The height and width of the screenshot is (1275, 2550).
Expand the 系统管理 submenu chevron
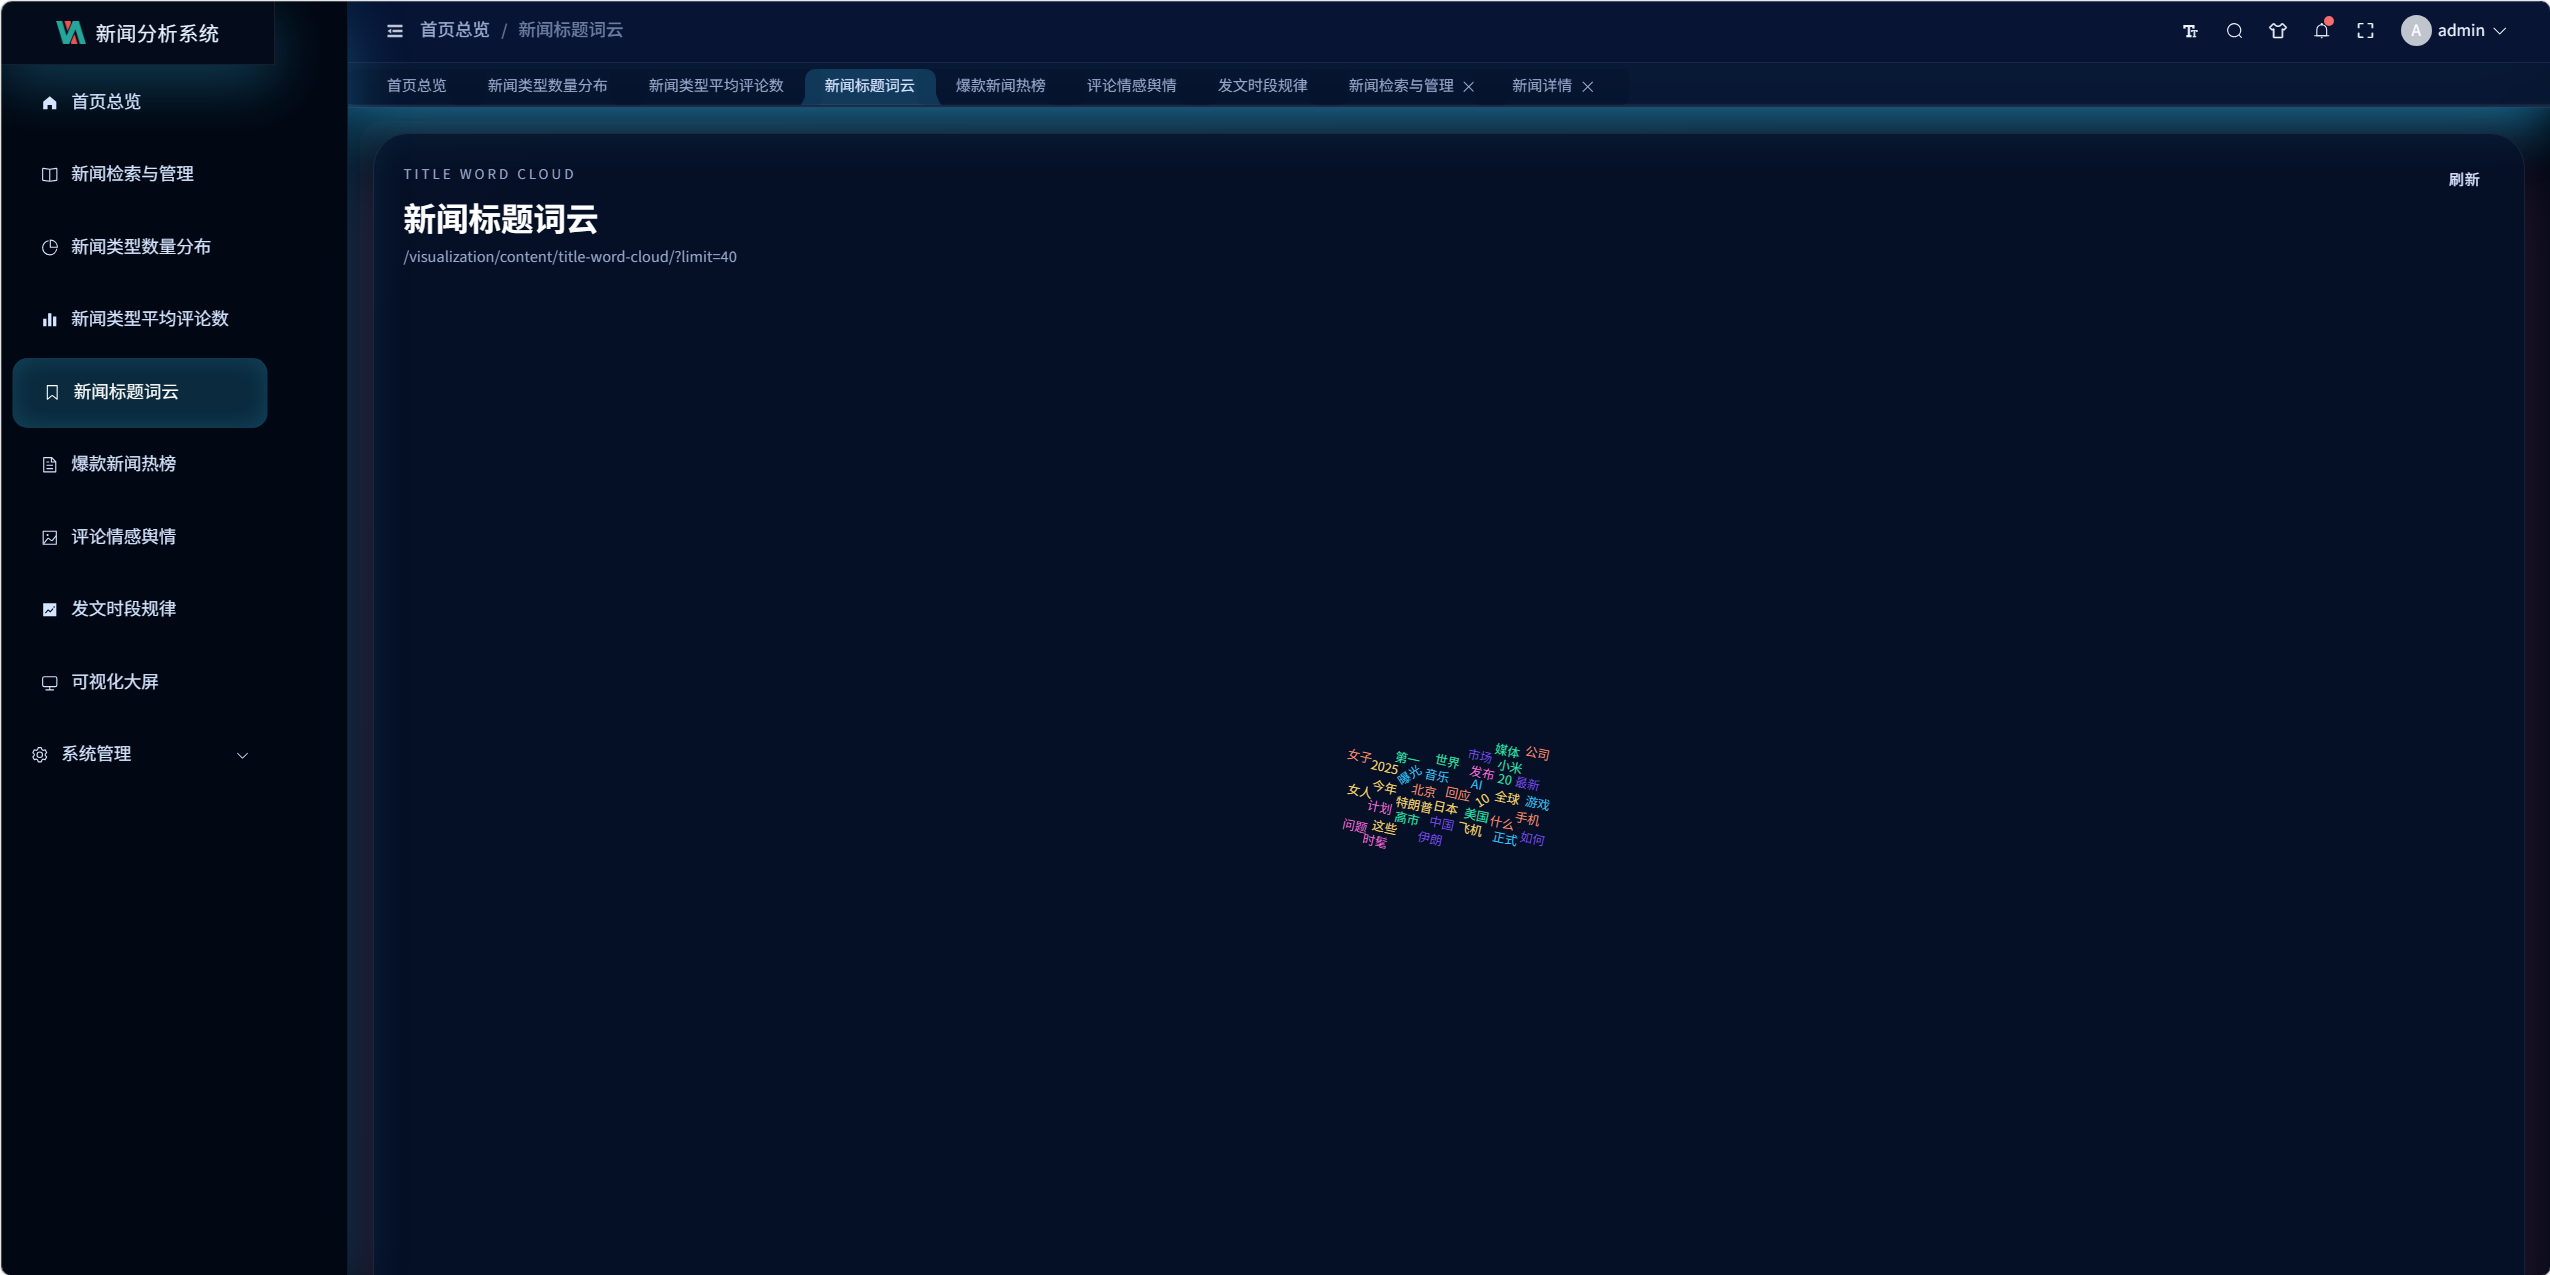pos(242,755)
